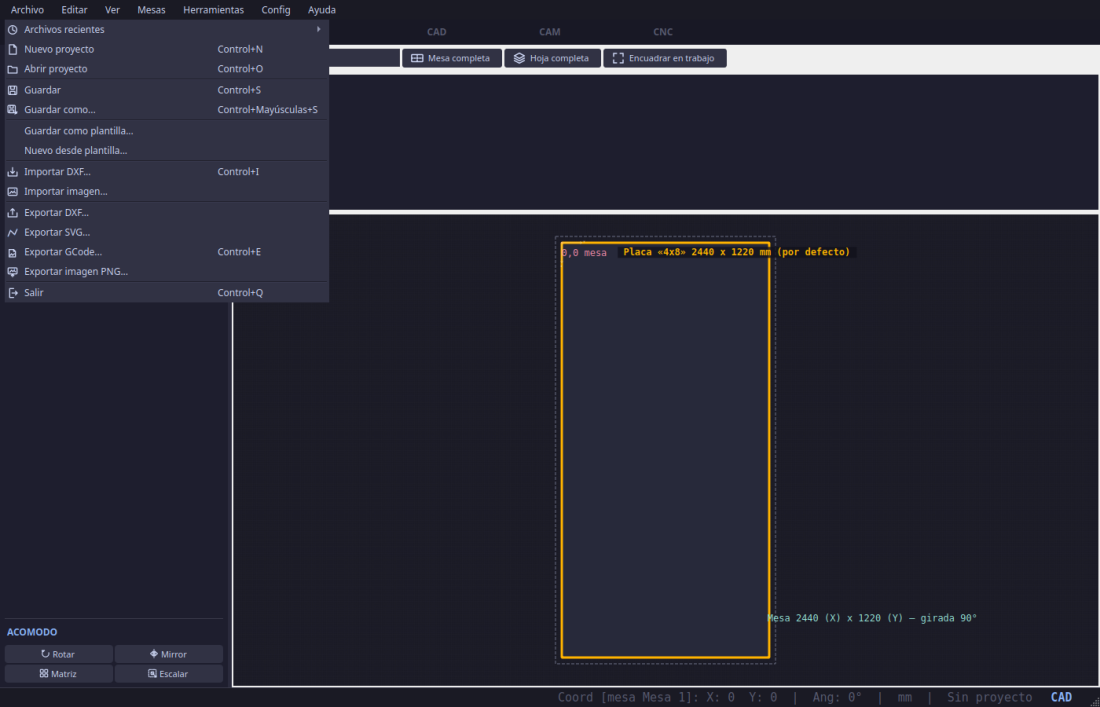
Task: Click the mm units indicator in status bar
Action: [x=905, y=697]
